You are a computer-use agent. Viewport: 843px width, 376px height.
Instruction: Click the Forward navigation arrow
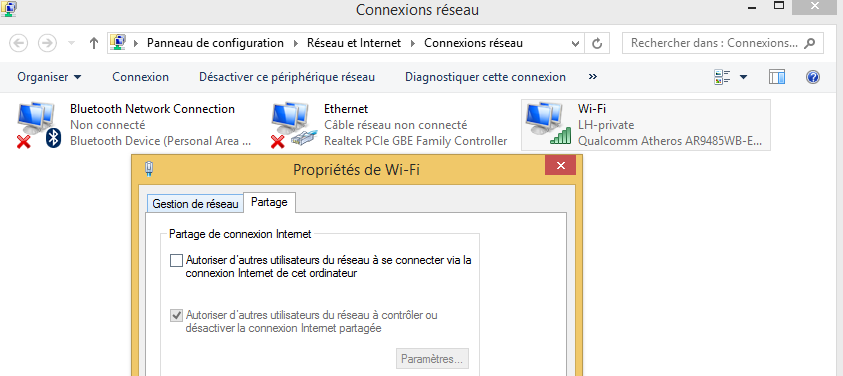click(x=47, y=43)
